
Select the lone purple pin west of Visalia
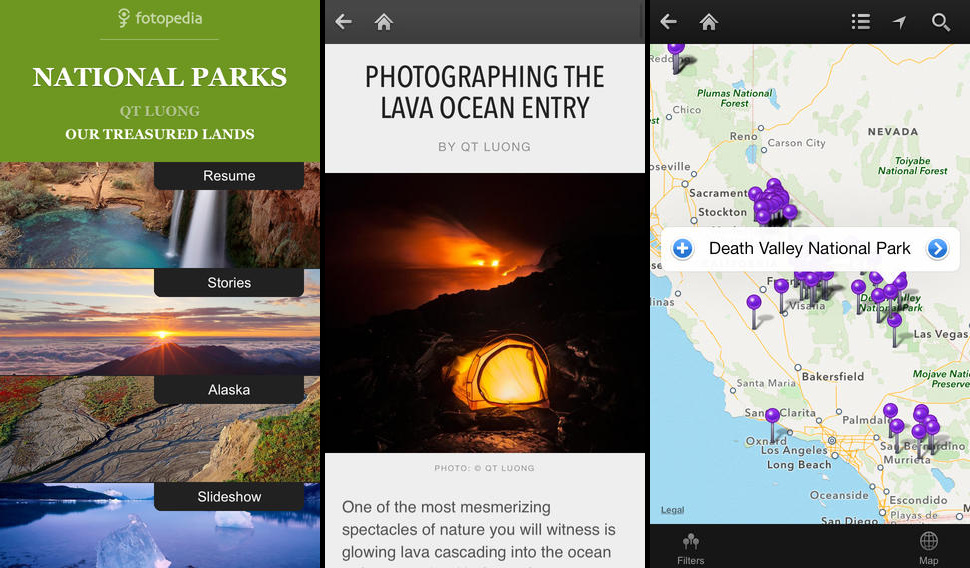point(753,303)
